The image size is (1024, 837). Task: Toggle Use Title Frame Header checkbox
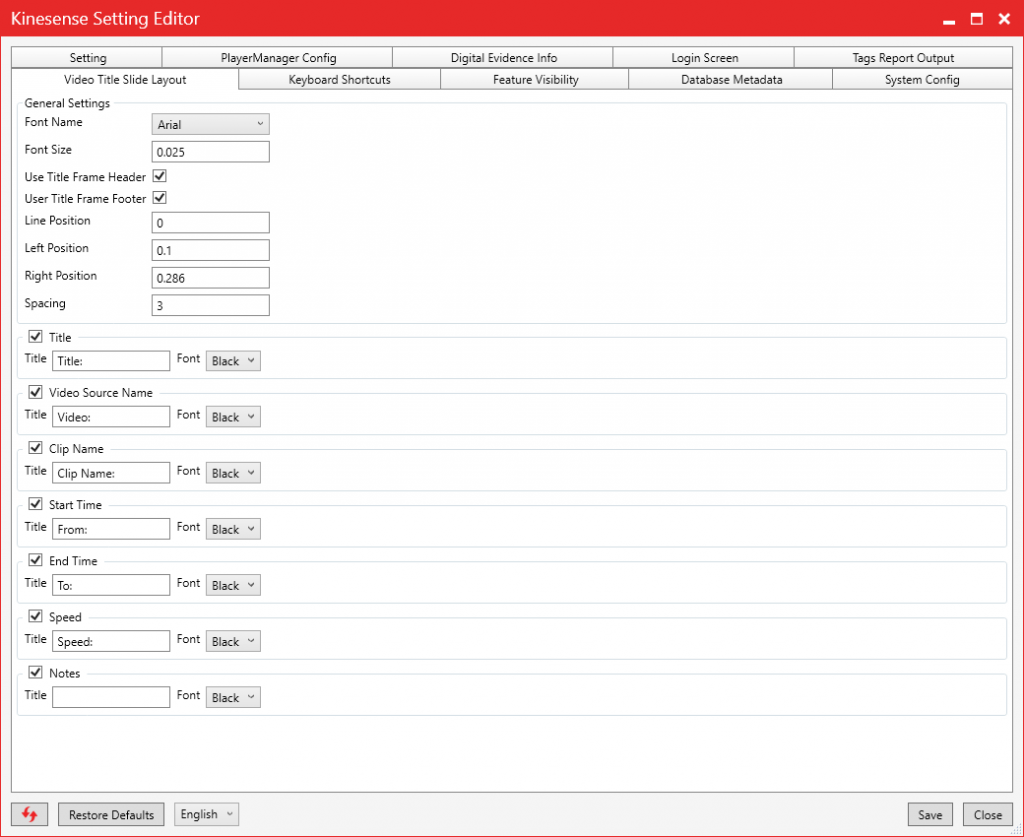click(159, 176)
